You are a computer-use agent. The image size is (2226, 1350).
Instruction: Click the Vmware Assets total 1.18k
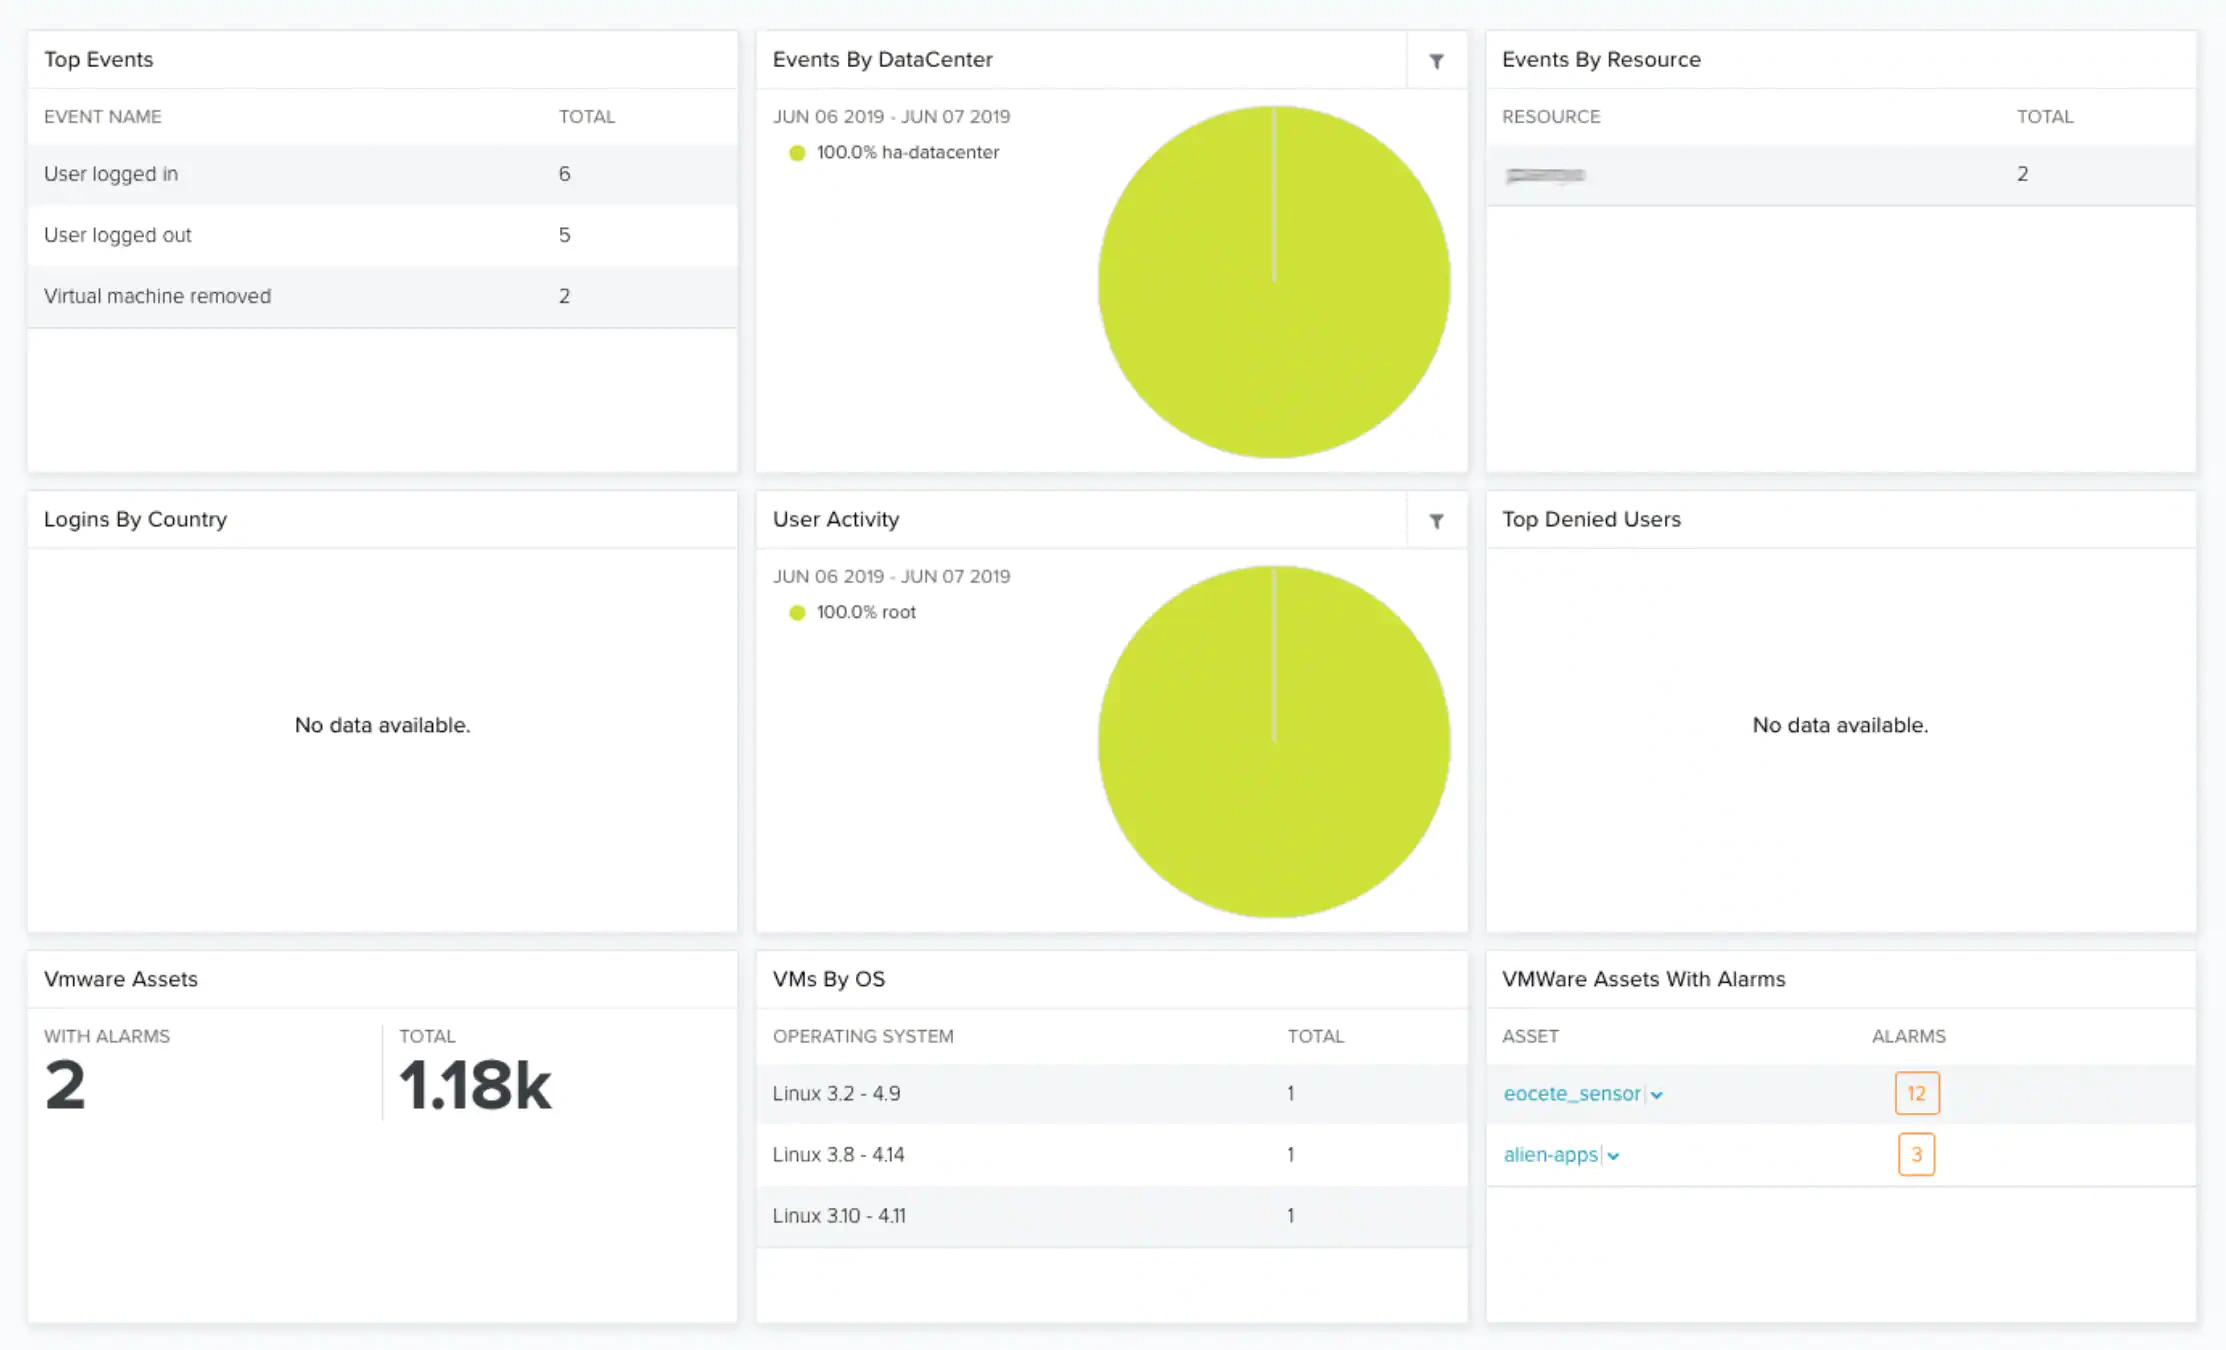click(475, 1086)
